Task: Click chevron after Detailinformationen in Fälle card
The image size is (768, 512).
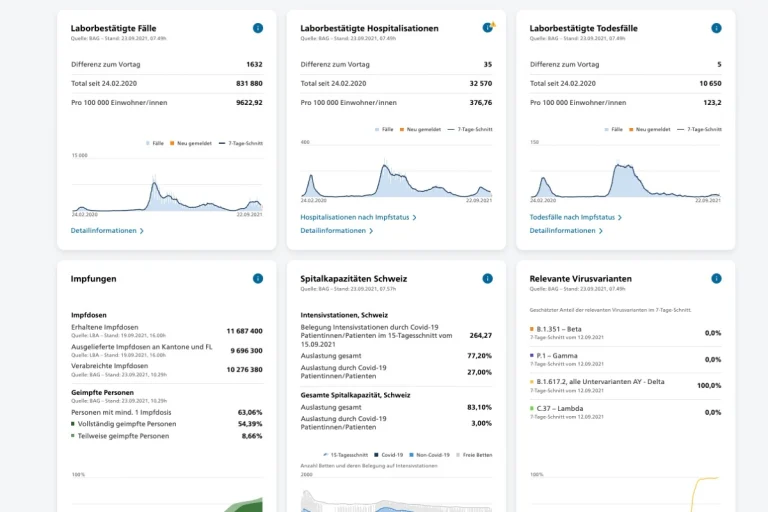Action: [142, 231]
